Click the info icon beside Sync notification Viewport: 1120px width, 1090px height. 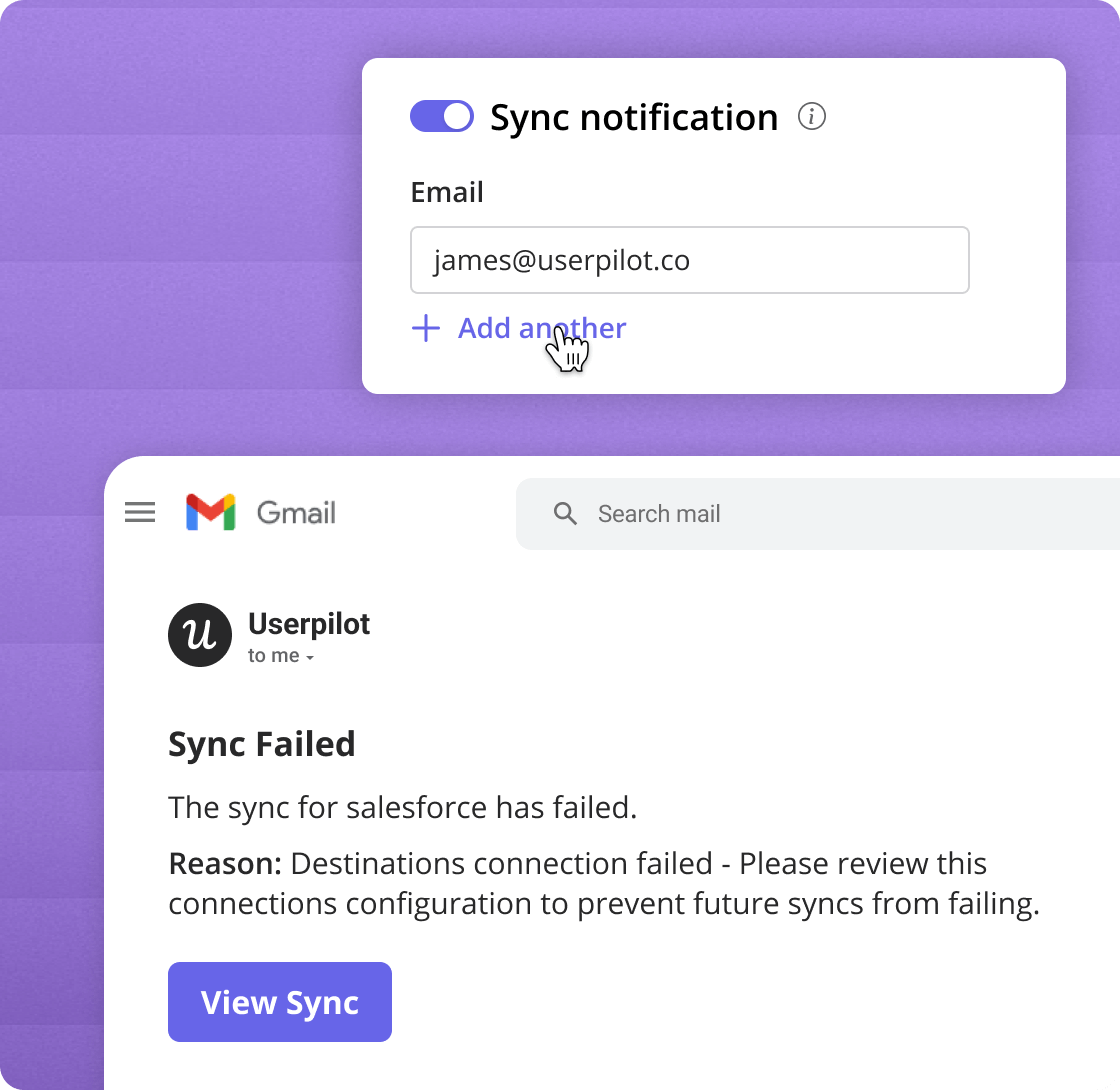pos(812,117)
